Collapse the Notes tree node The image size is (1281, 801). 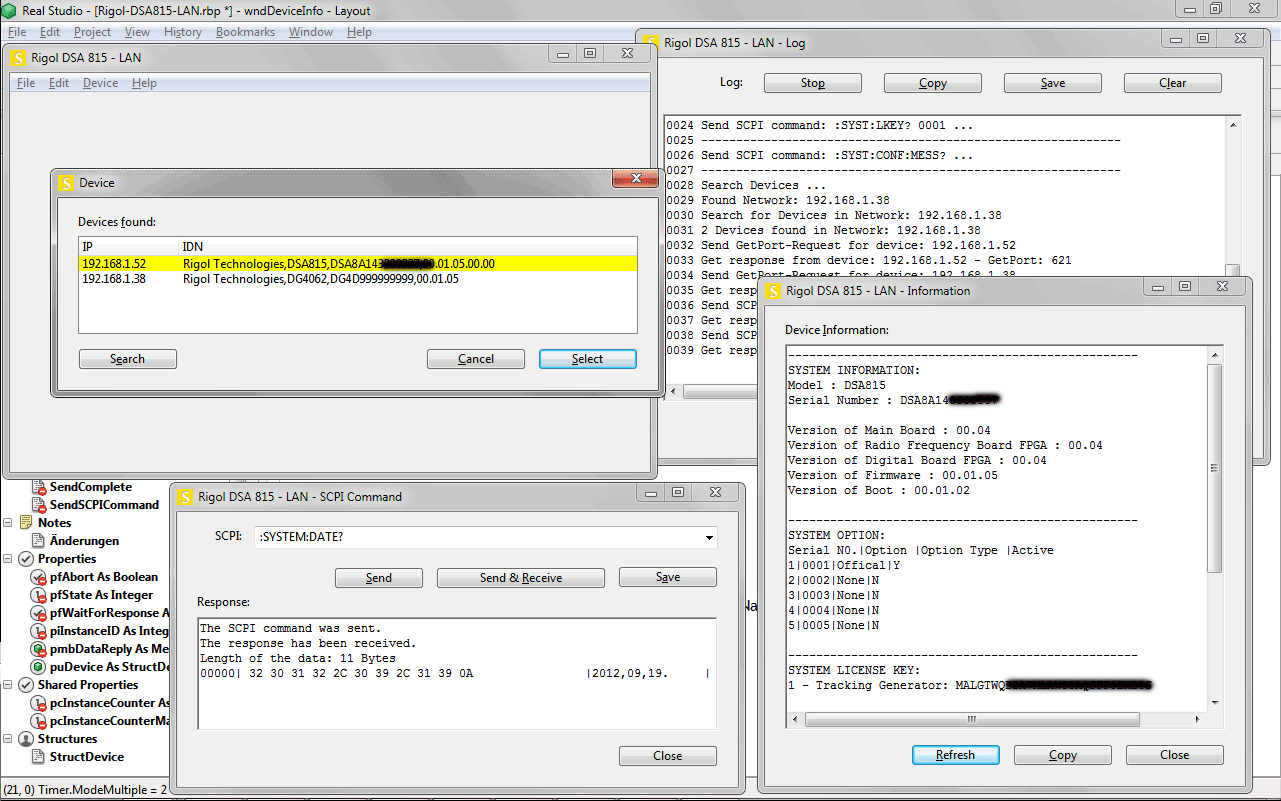pyautogui.click(x=9, y=523)
